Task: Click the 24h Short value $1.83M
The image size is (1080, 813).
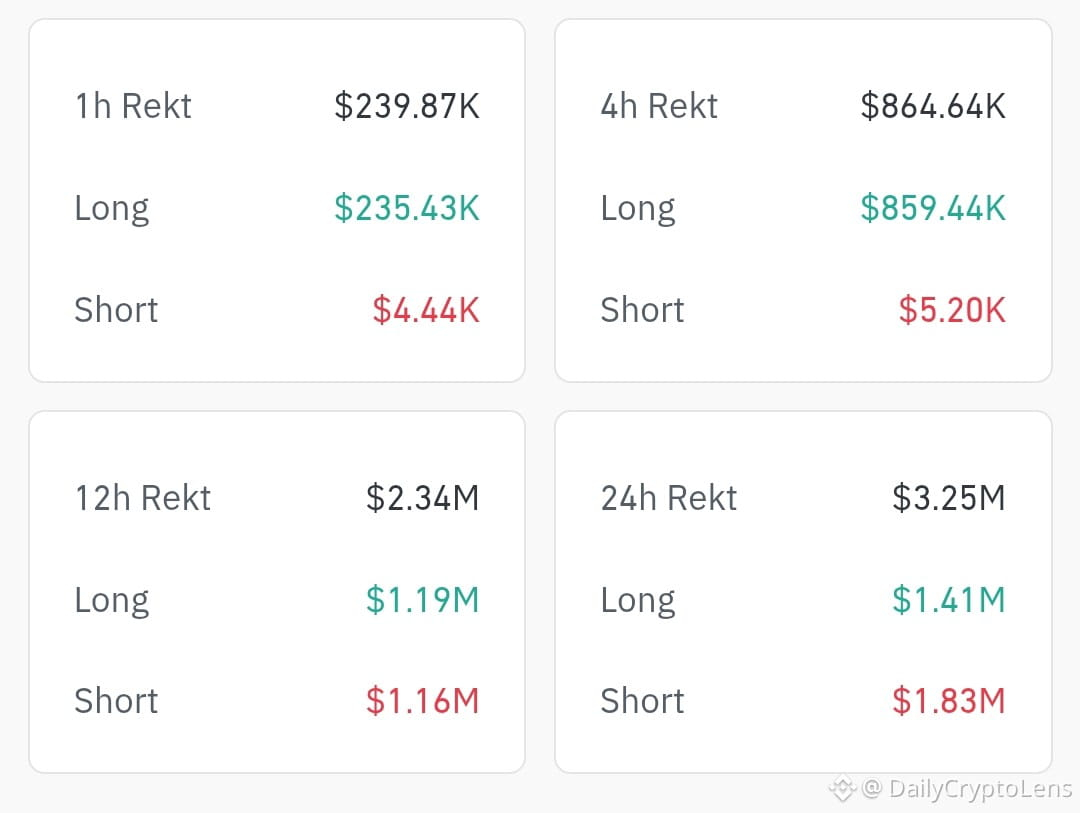Action: (x=949, y=701)
